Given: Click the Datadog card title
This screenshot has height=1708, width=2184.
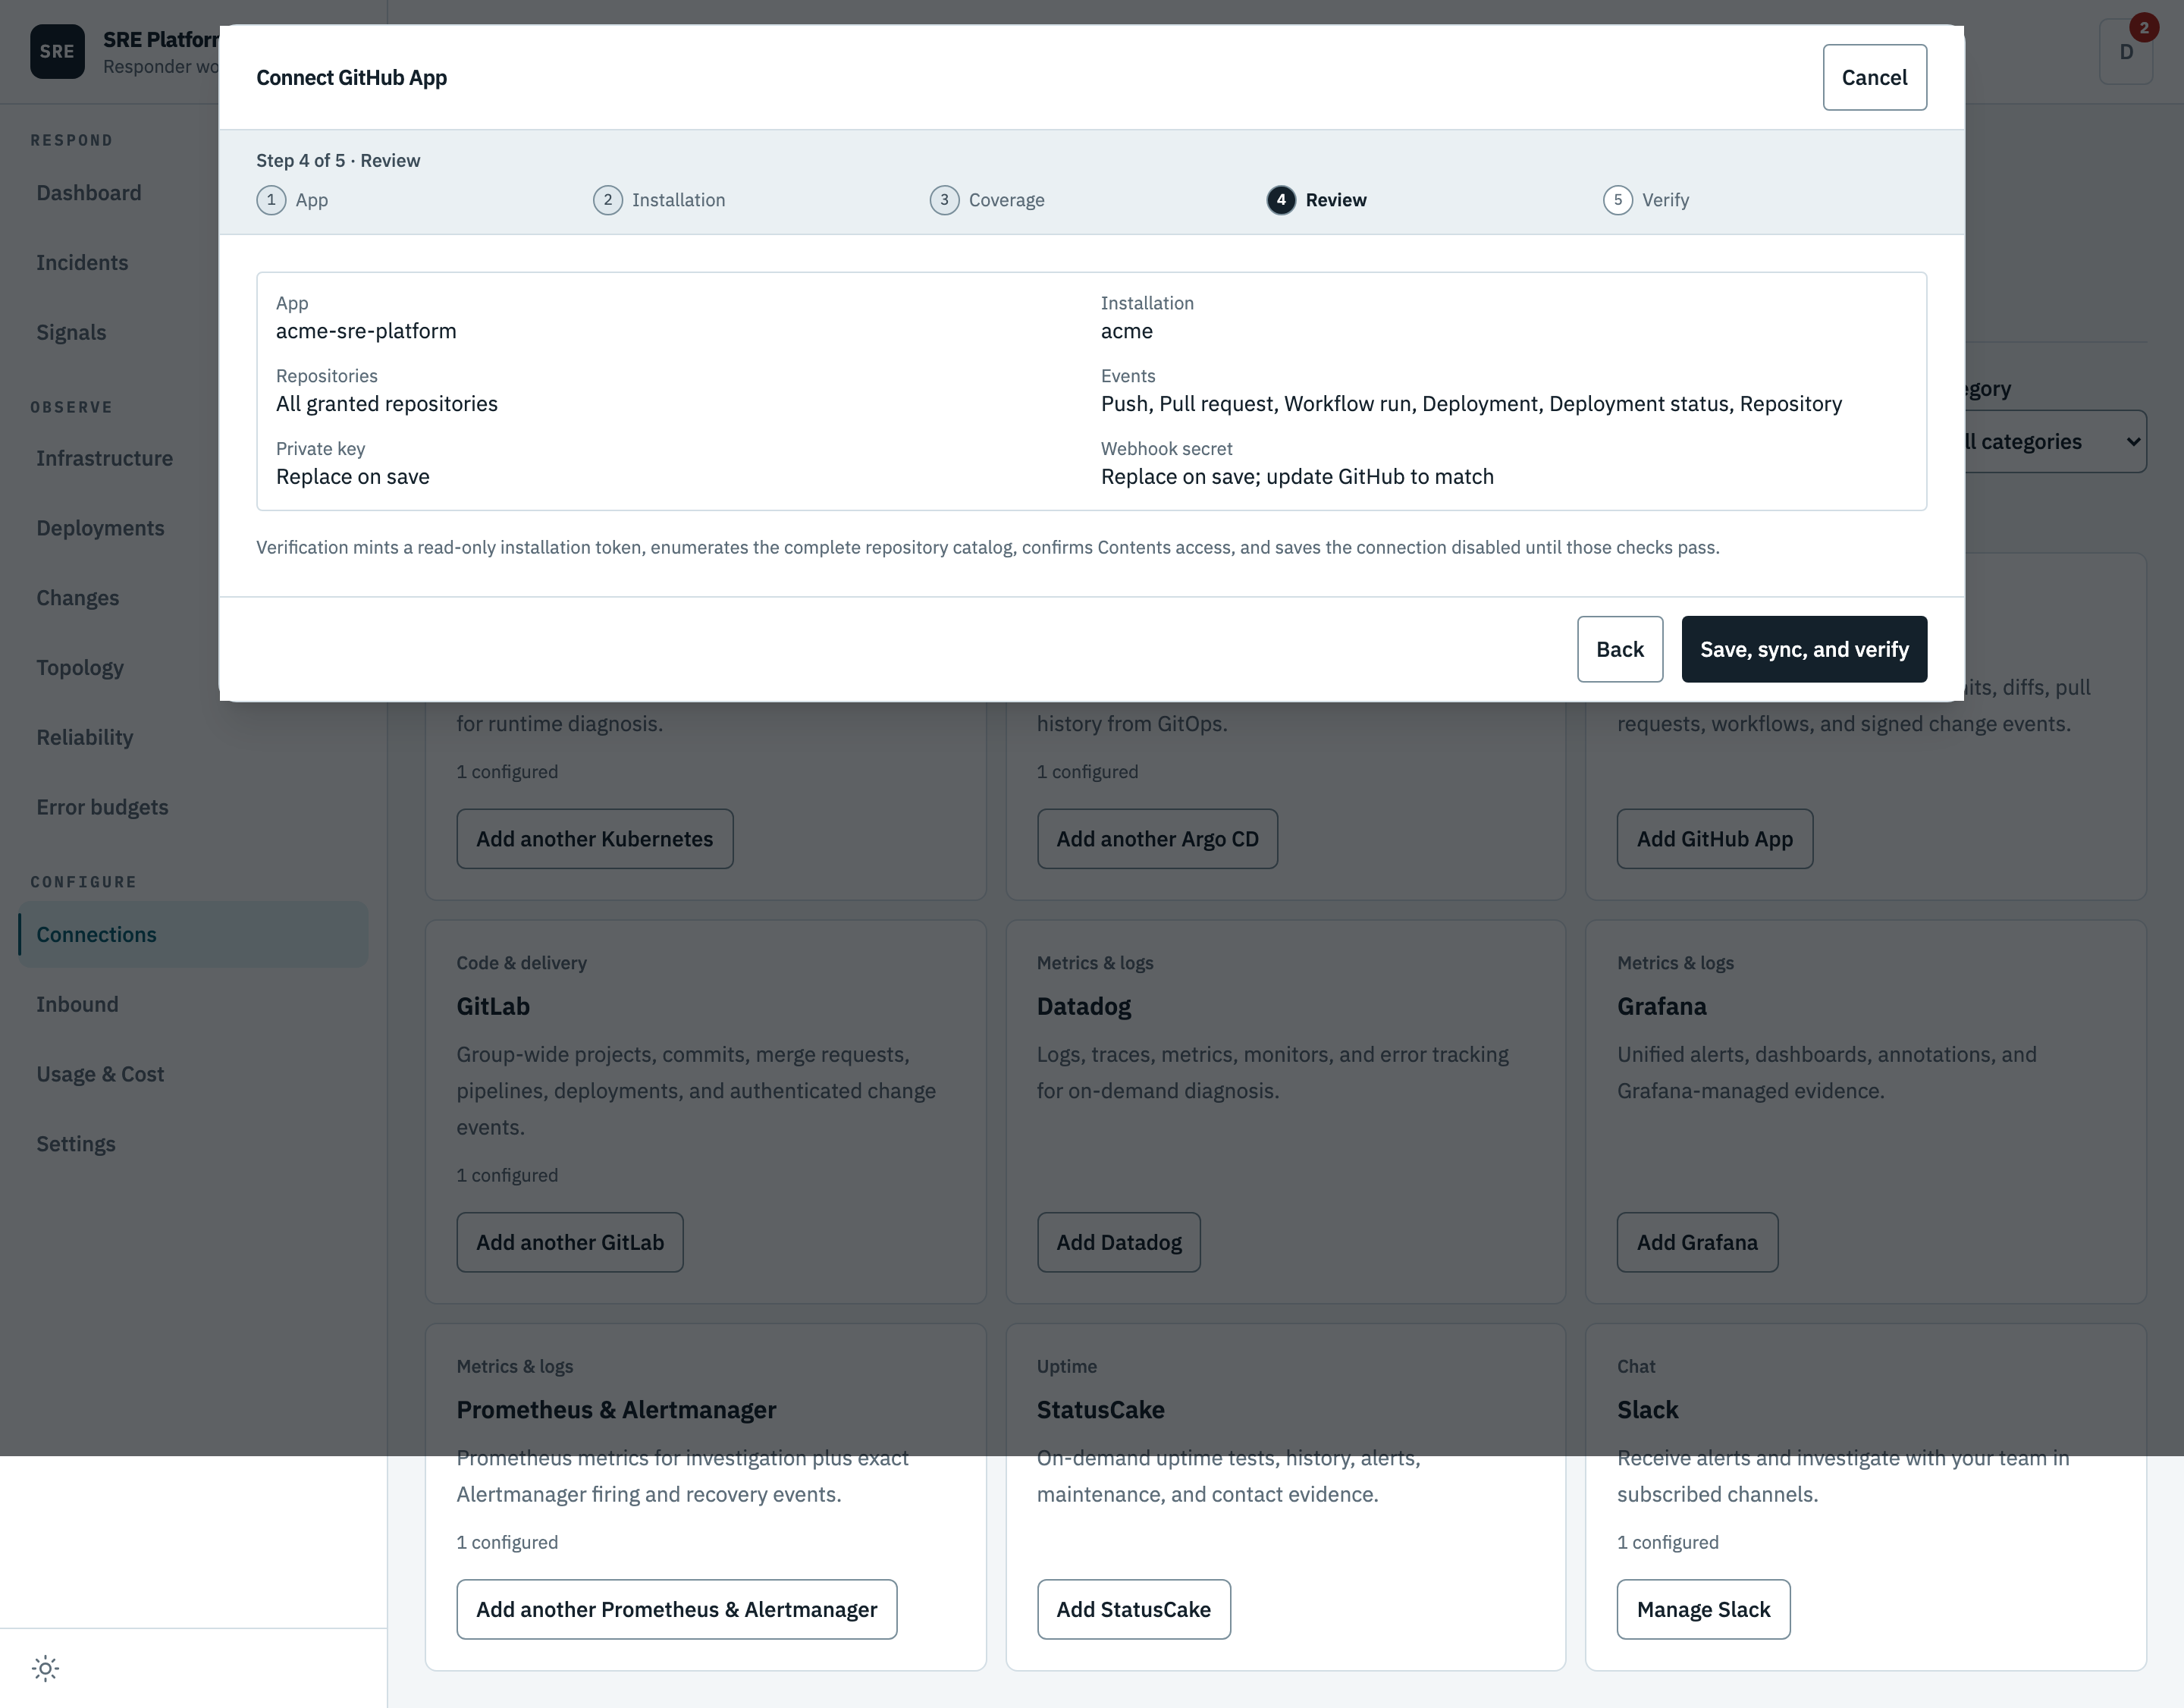Looking at the screenshot, I should [1084, 1006].
